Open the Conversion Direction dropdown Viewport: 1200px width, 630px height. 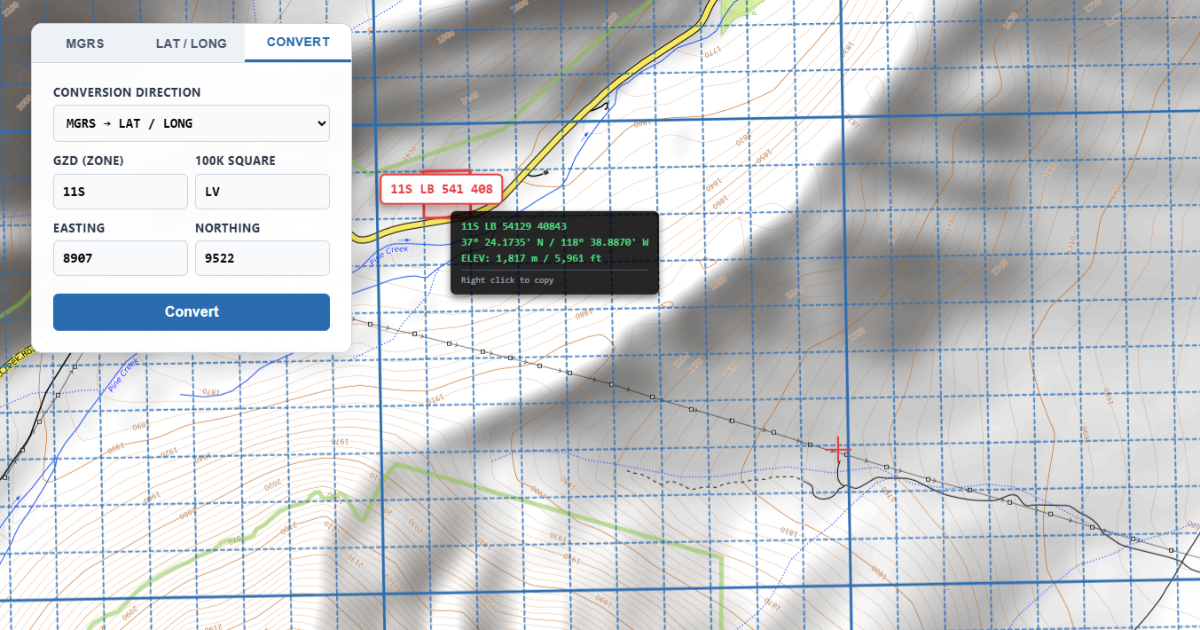pos(191,123)
